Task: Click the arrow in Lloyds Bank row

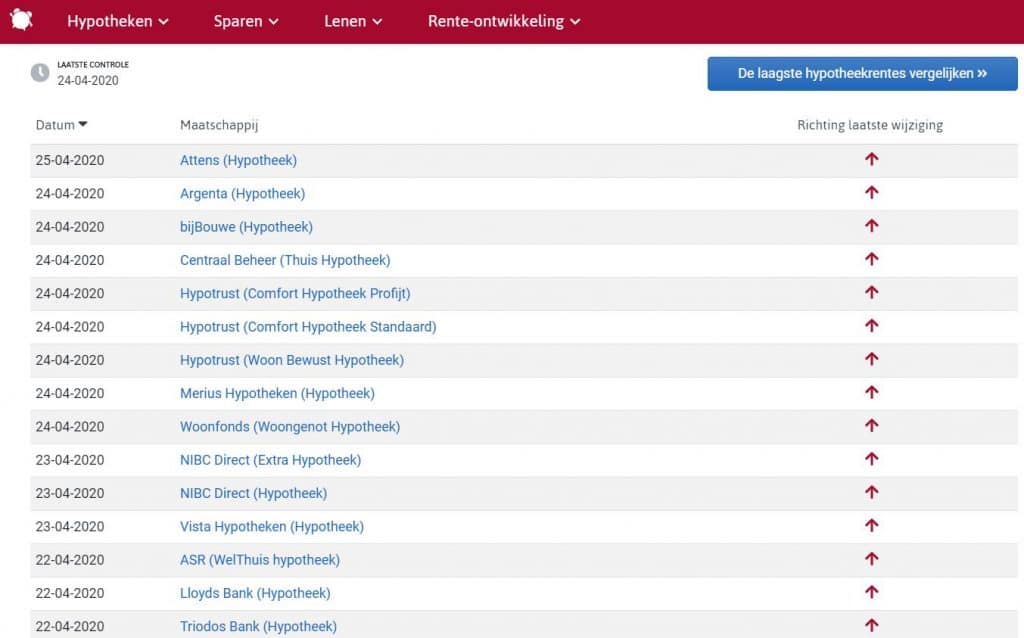Action: pos(871,592)
